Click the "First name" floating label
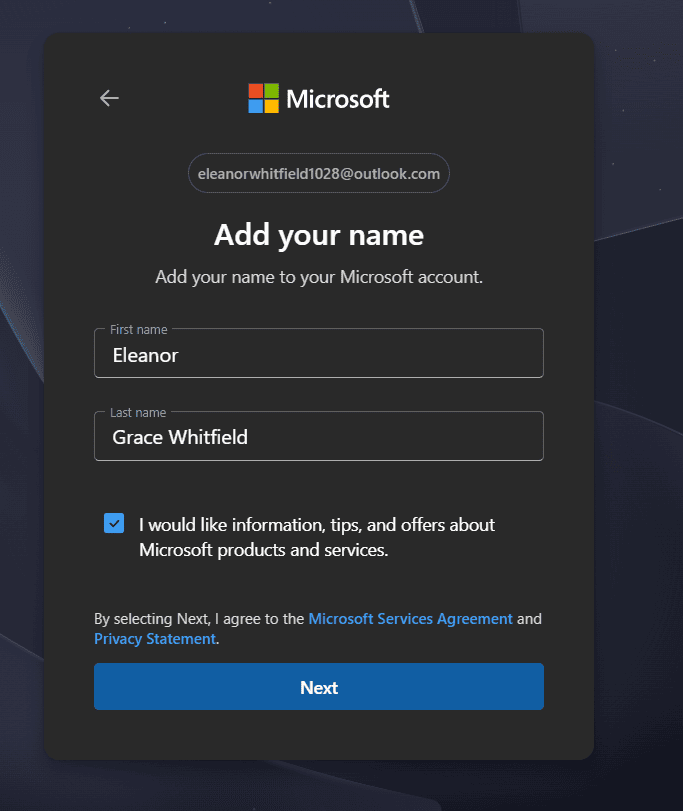The image size is (683, 811). (x=139, y=329)
